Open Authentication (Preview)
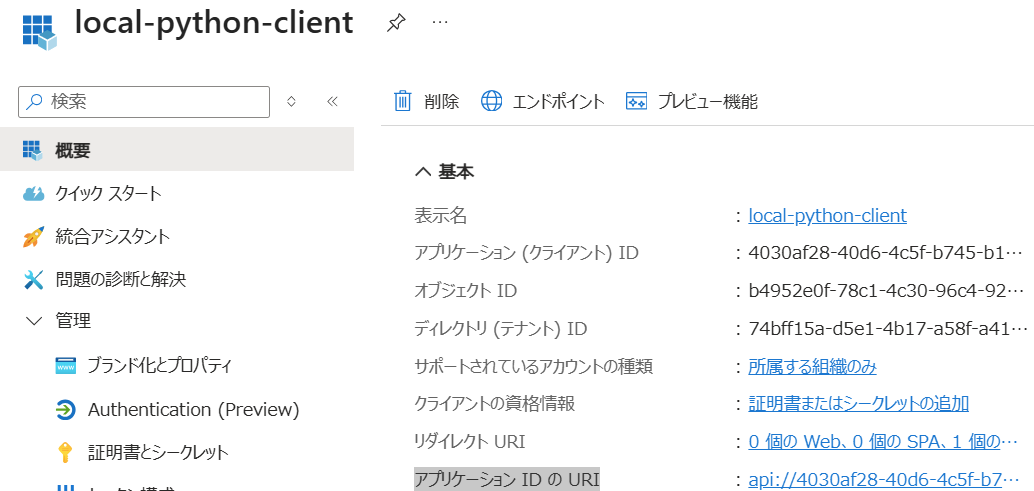This screenshot has height=491, width=1034. [194, 410]
